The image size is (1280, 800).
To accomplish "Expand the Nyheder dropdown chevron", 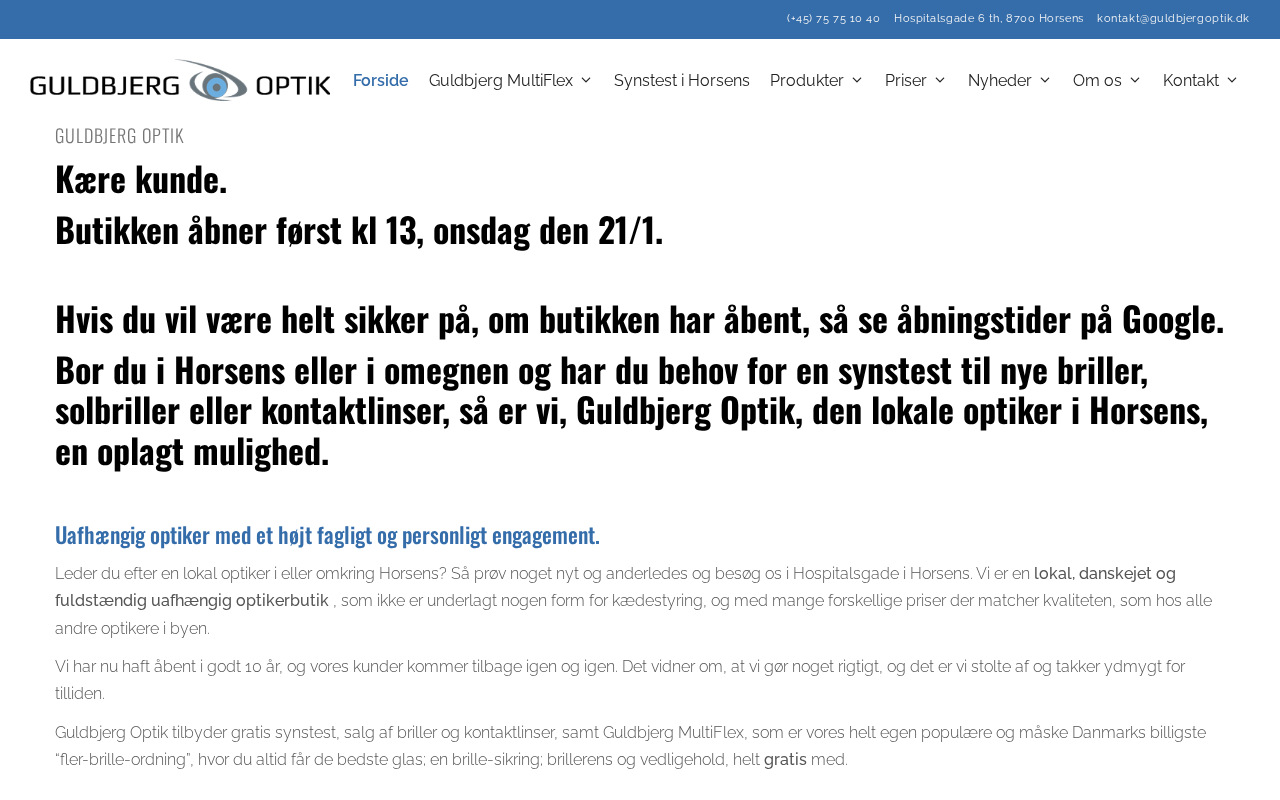I will point(1045,80).
